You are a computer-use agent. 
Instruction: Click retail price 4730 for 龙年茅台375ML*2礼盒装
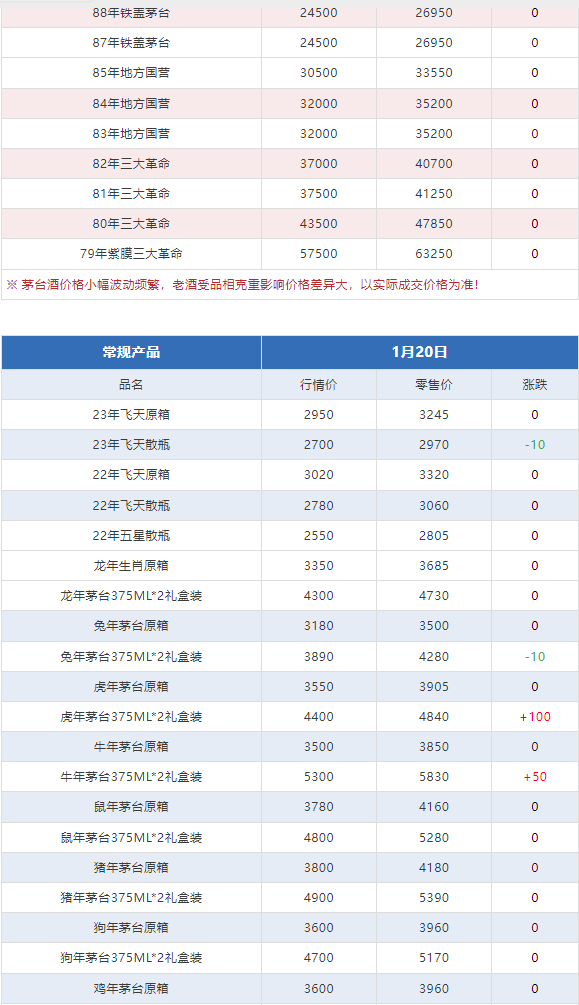[x=434, y=596]
